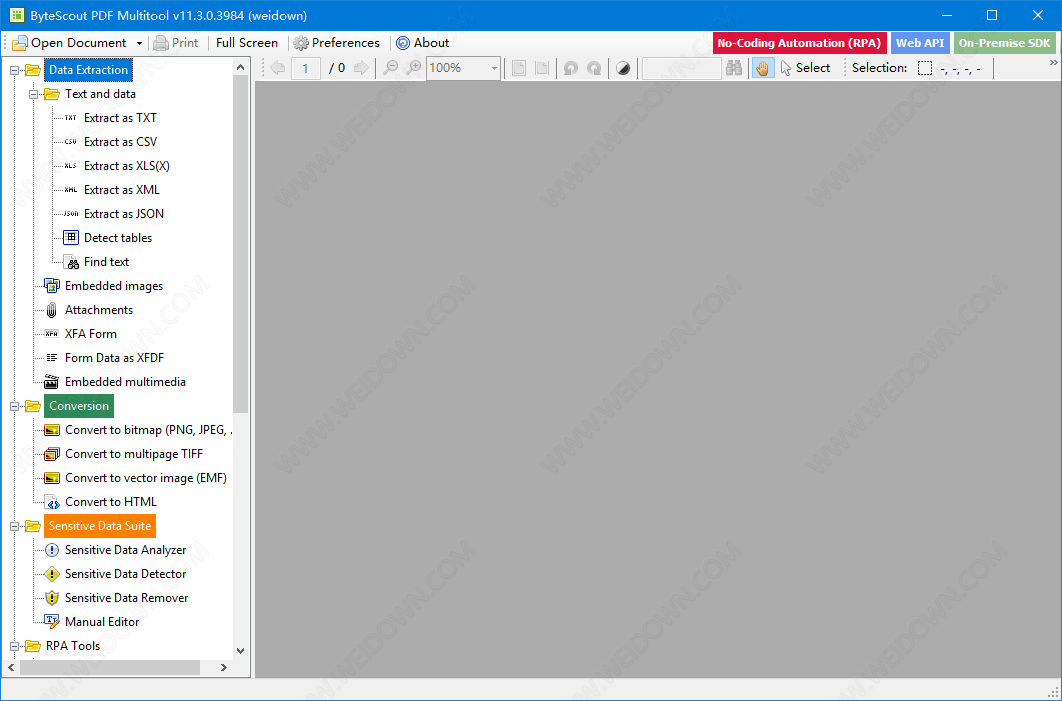This screenshot has height=701, width=1062.
Task: Select Convert to vector image (EMF)
Action: (x=146, y=478)
